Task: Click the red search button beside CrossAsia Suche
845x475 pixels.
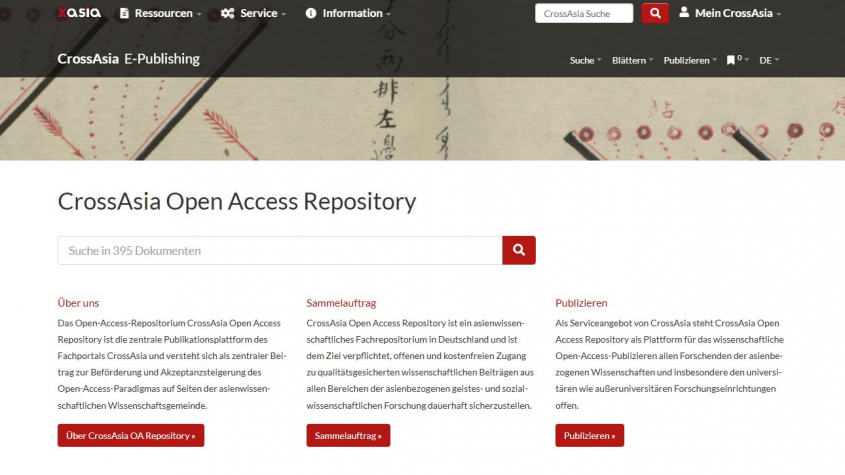Action: click(x=655, y=13)
